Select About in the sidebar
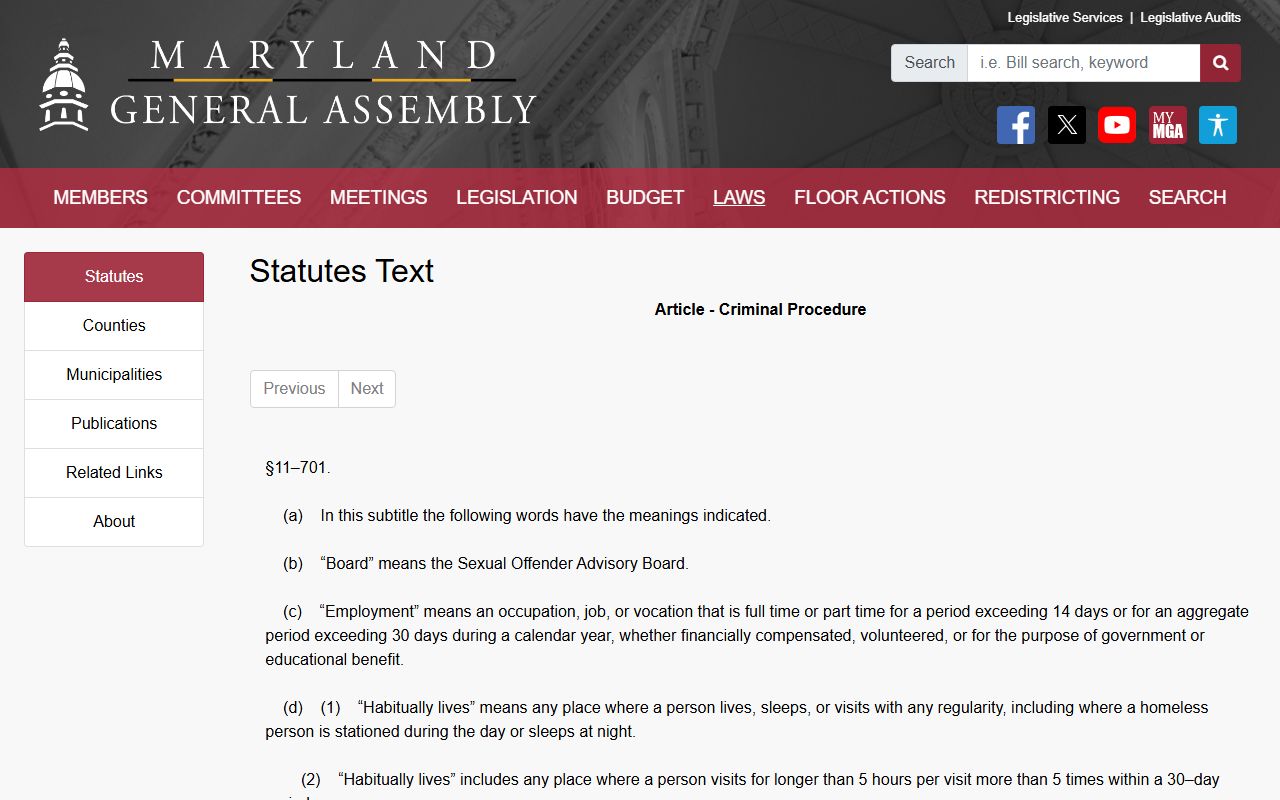 [114, 522]
